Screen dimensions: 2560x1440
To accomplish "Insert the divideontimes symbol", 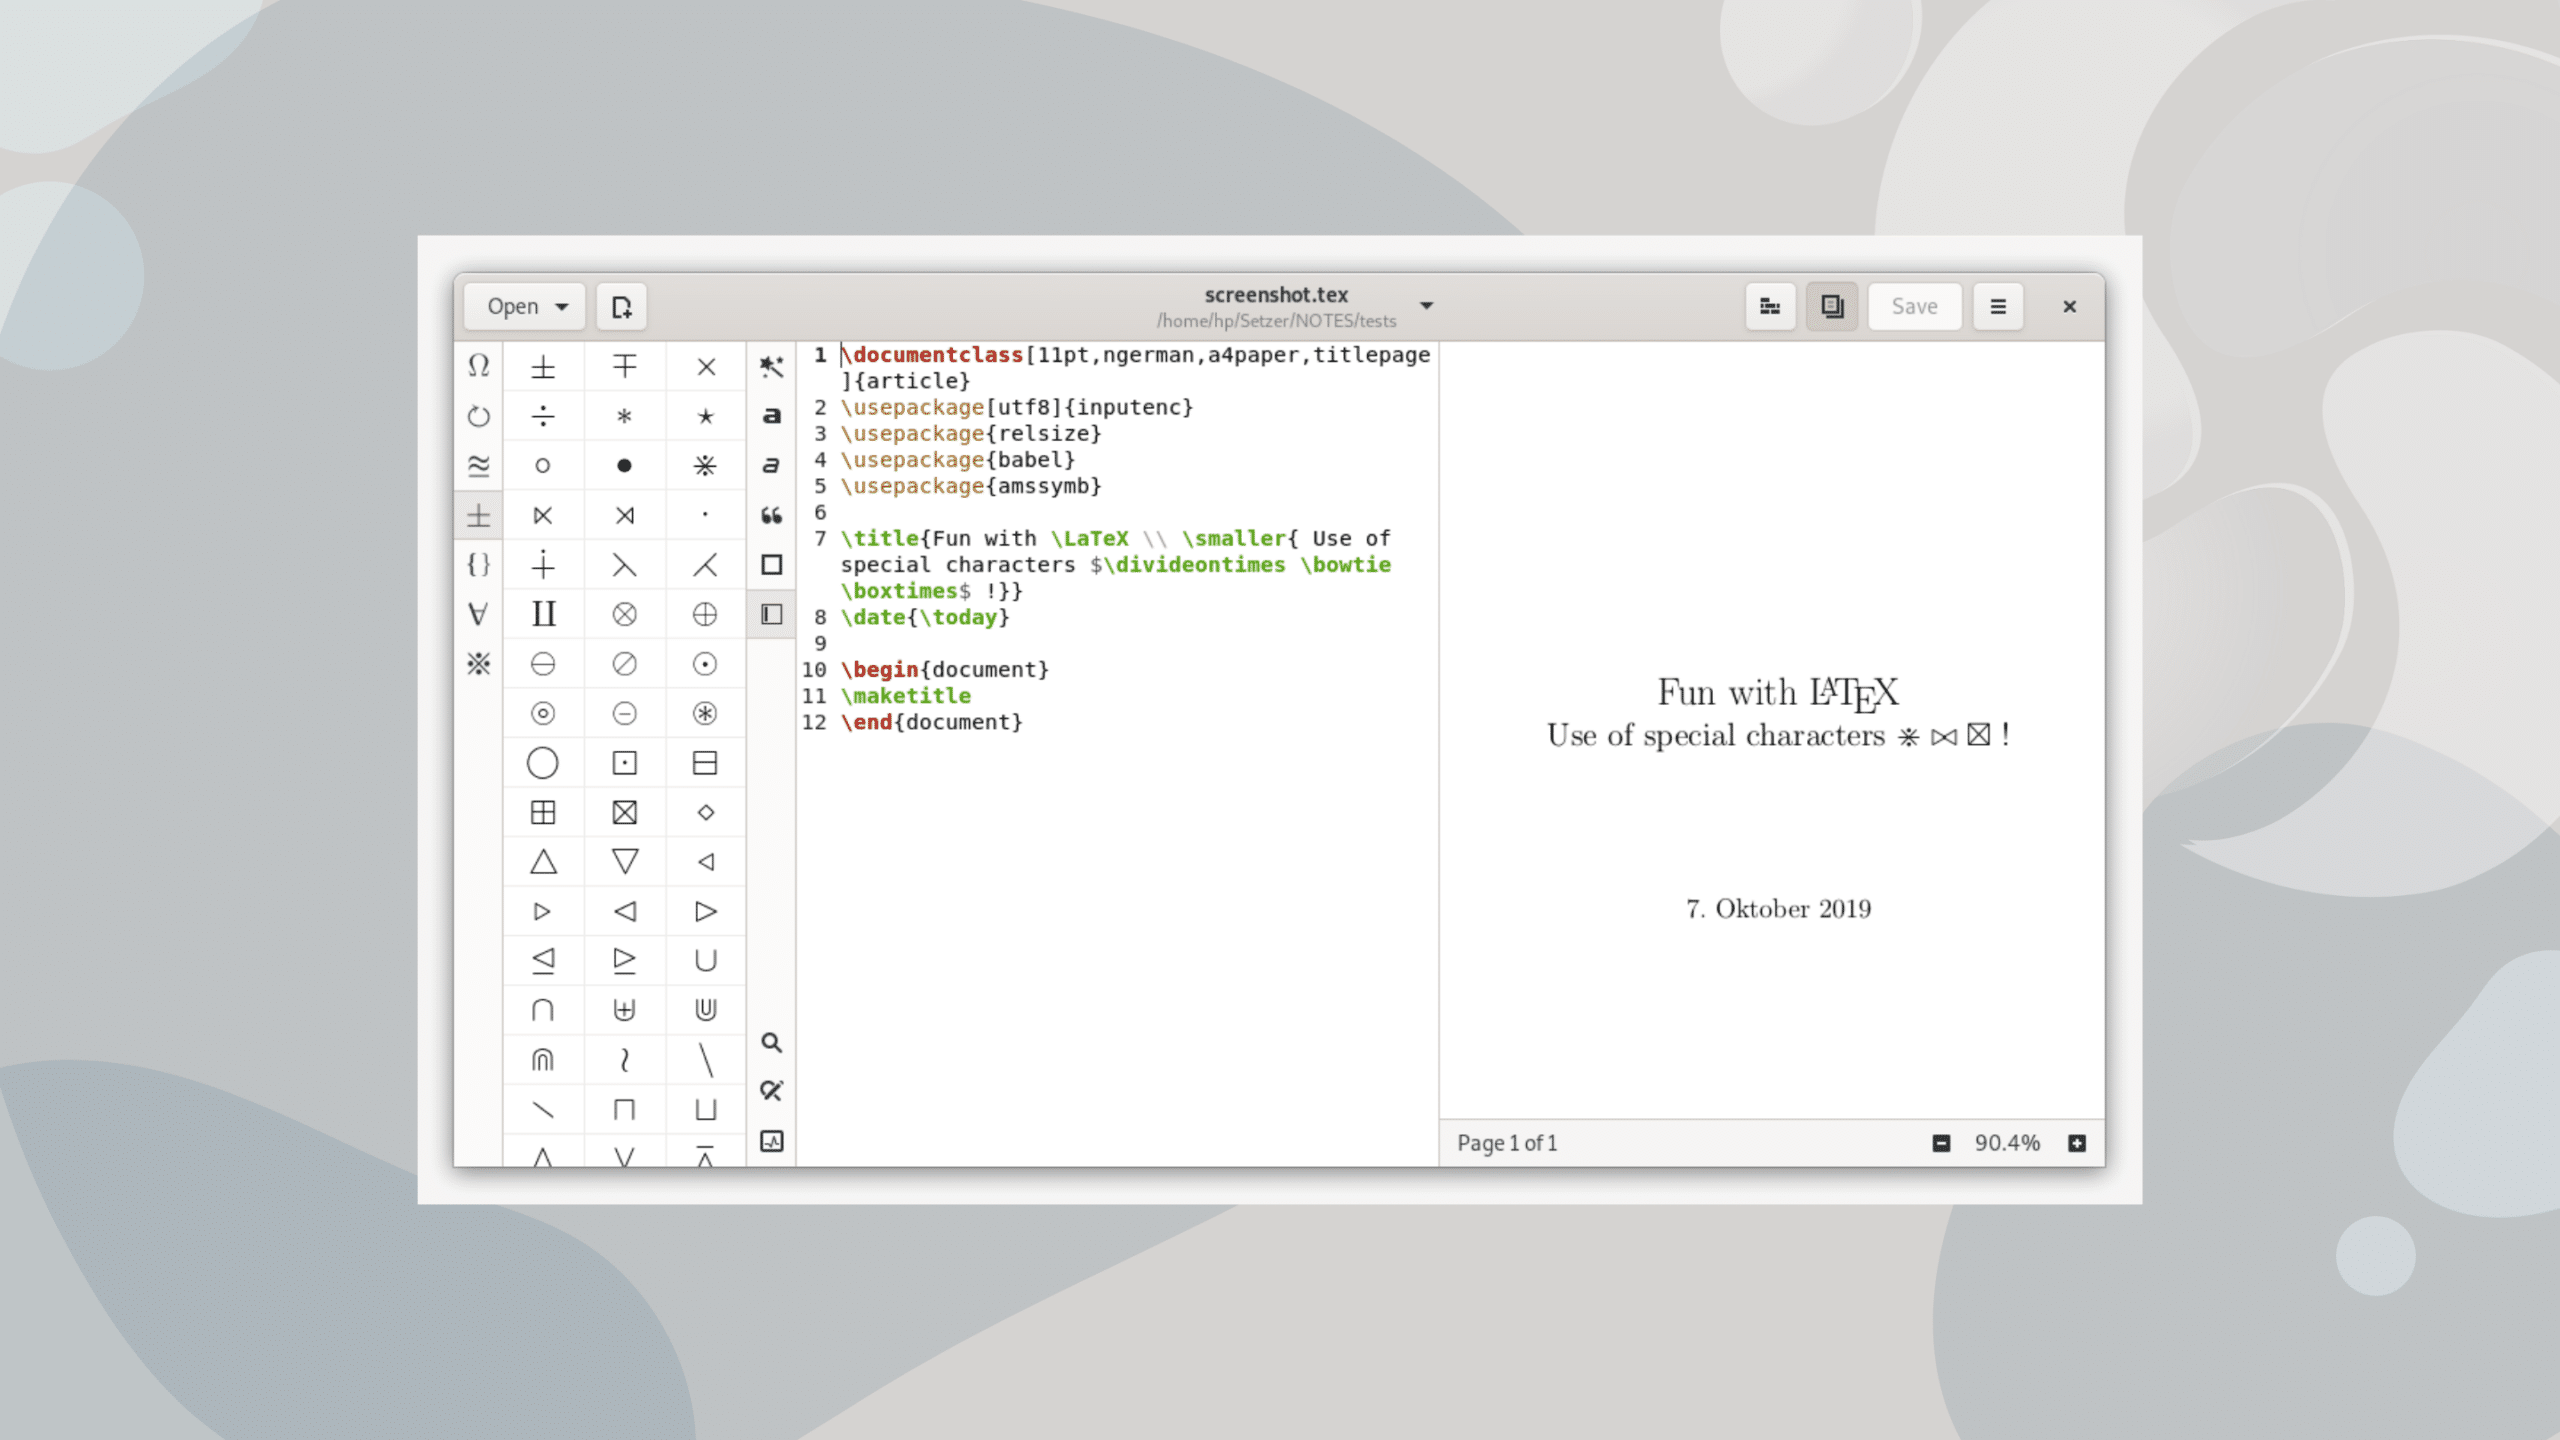I will (x=706, y=465).
